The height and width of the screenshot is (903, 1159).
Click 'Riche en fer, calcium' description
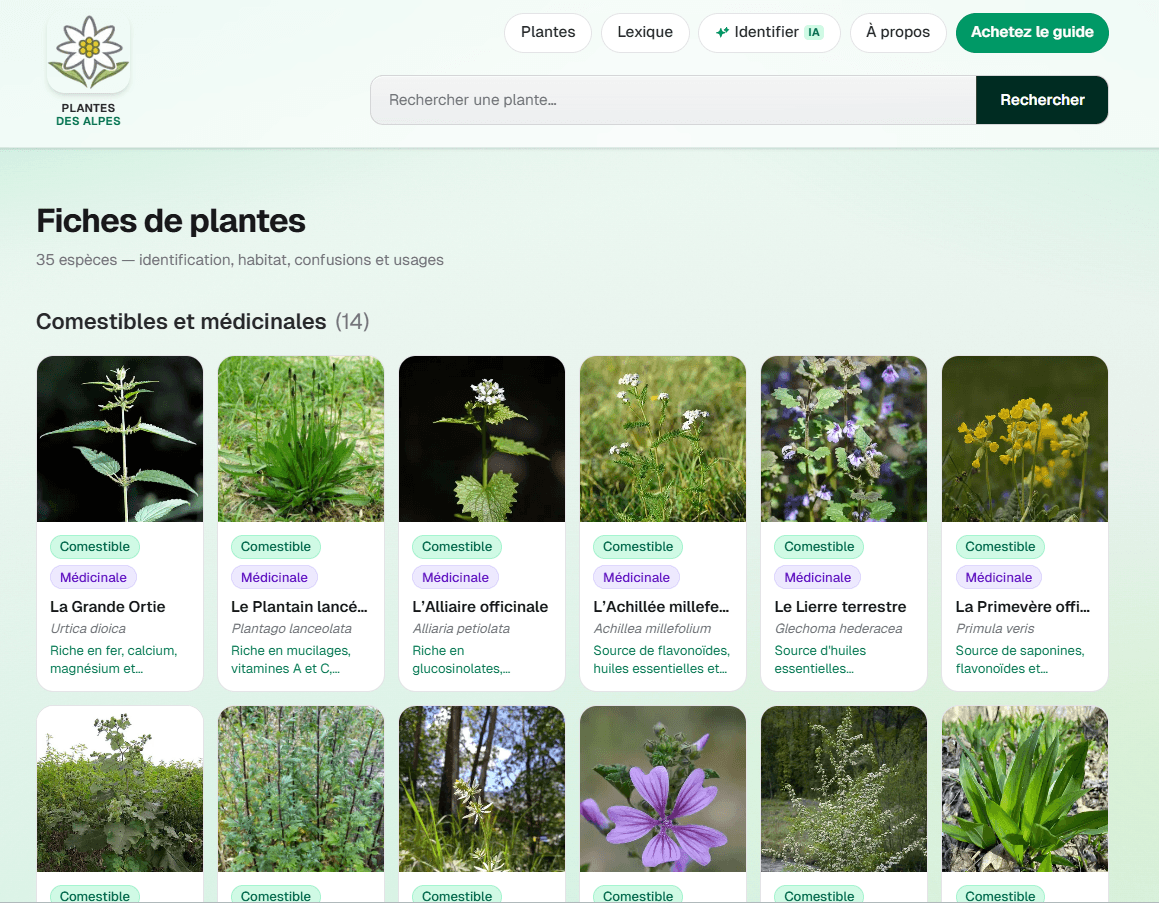pos(114,660)
